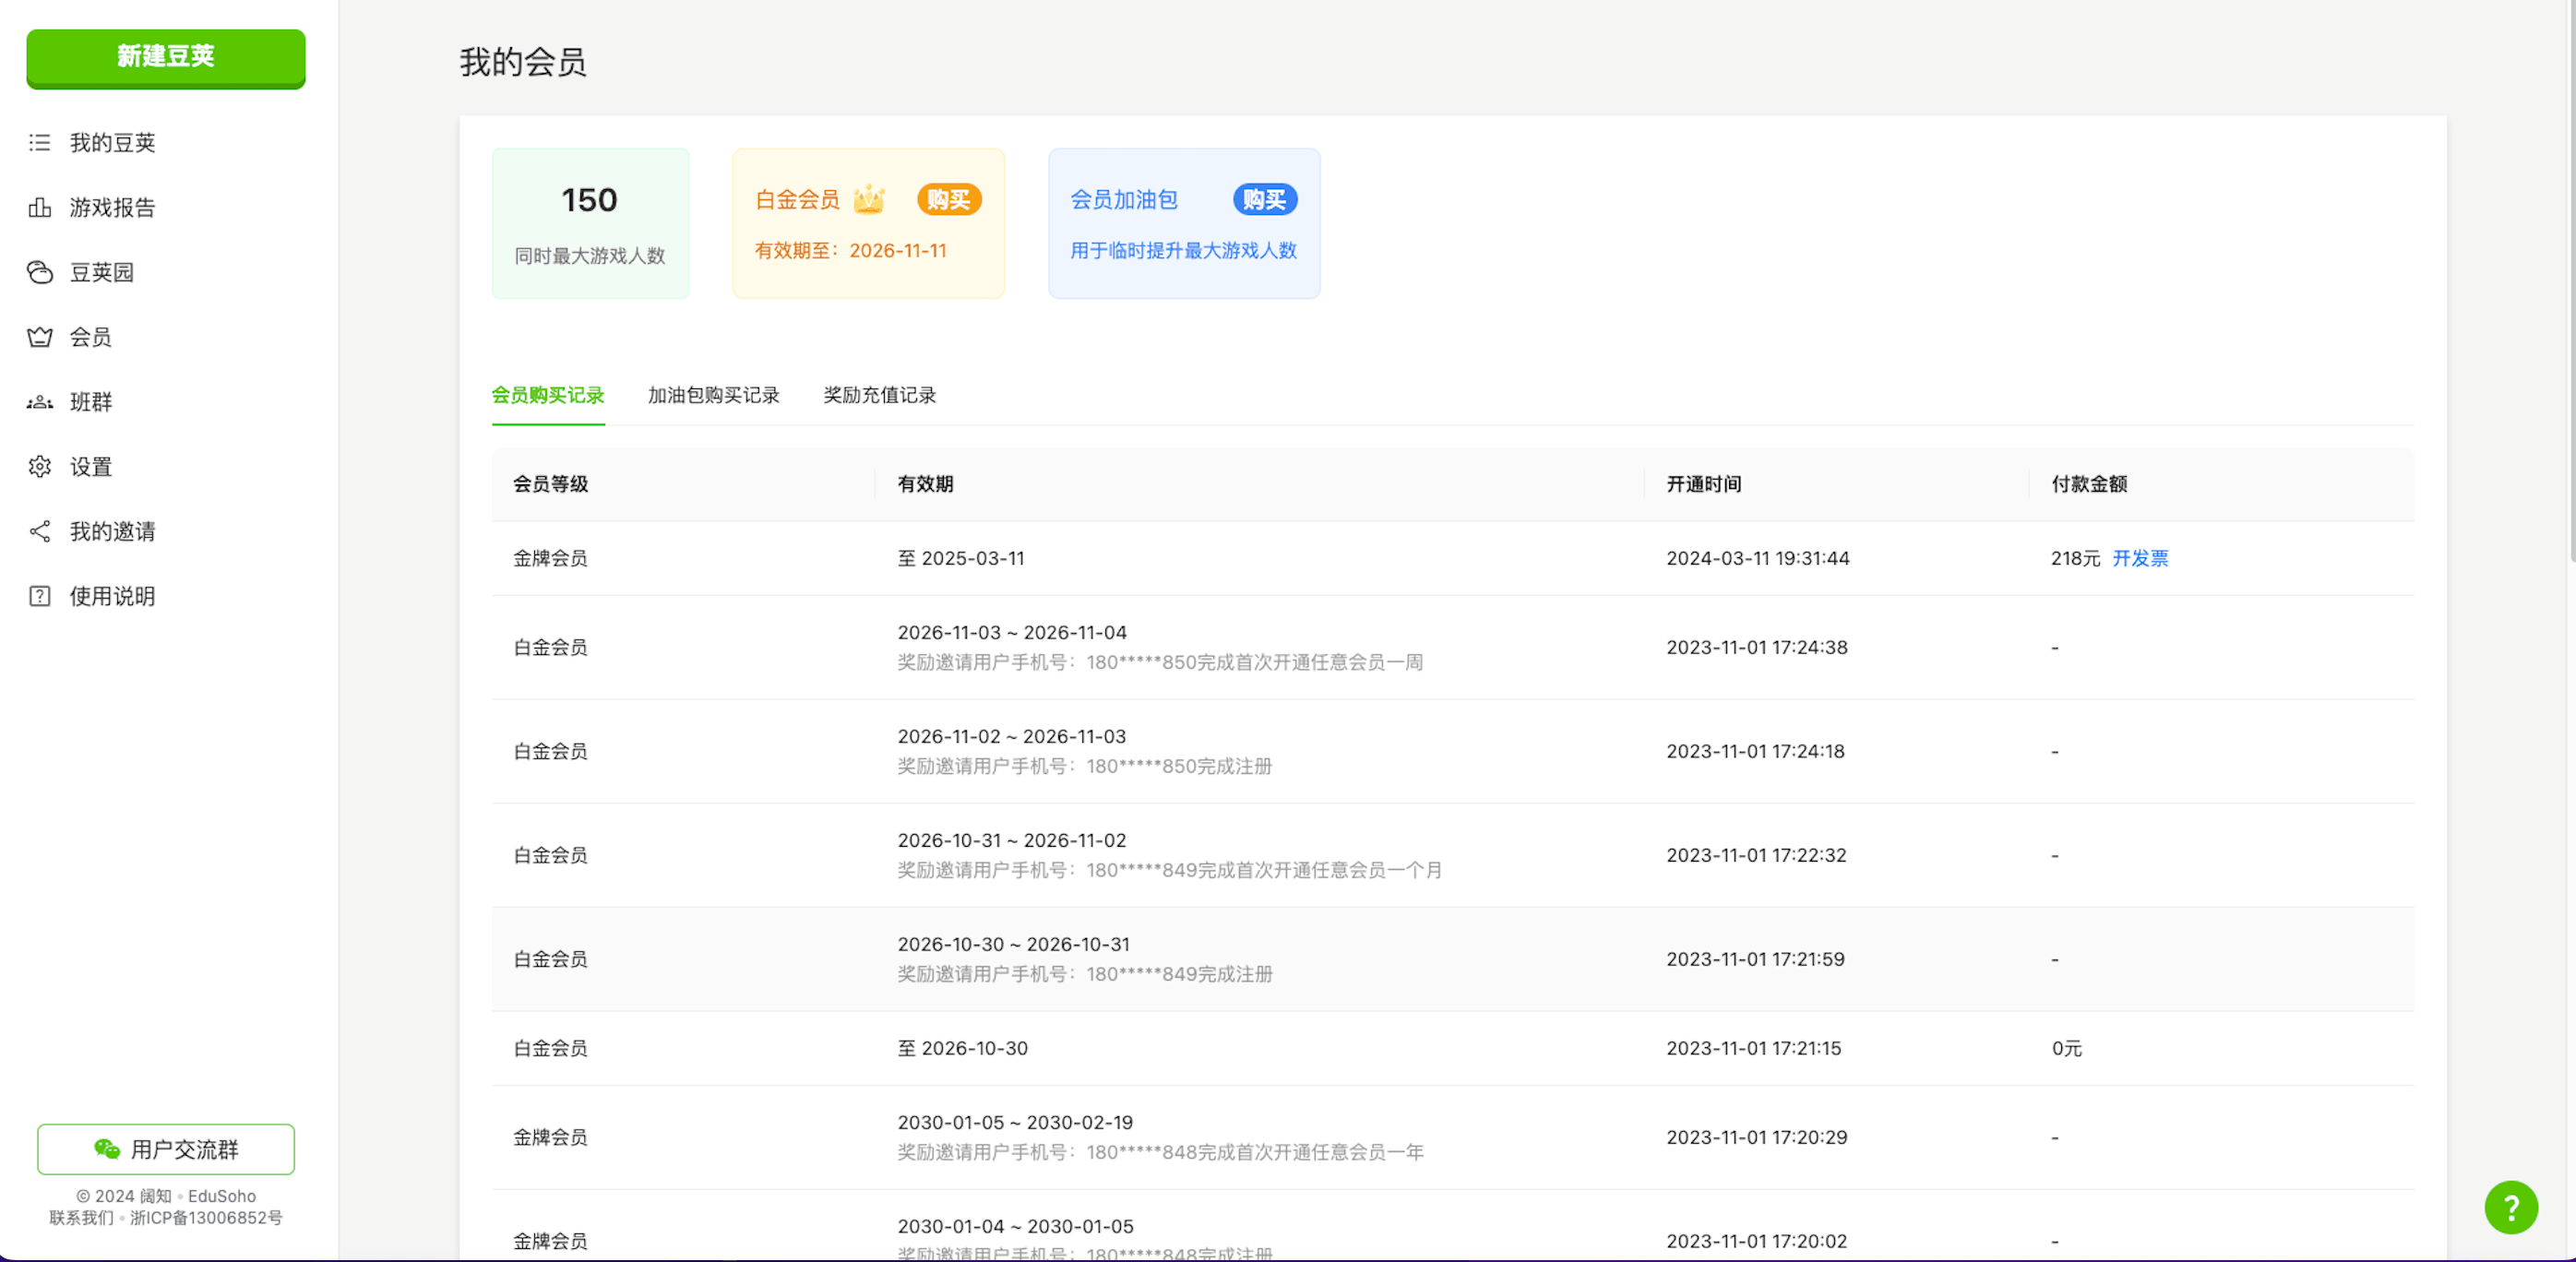This screenshot has height=1262, width=2576.
Task: Click 至 2025-03-11 validity cell
Action: click(x=961, y=559)
